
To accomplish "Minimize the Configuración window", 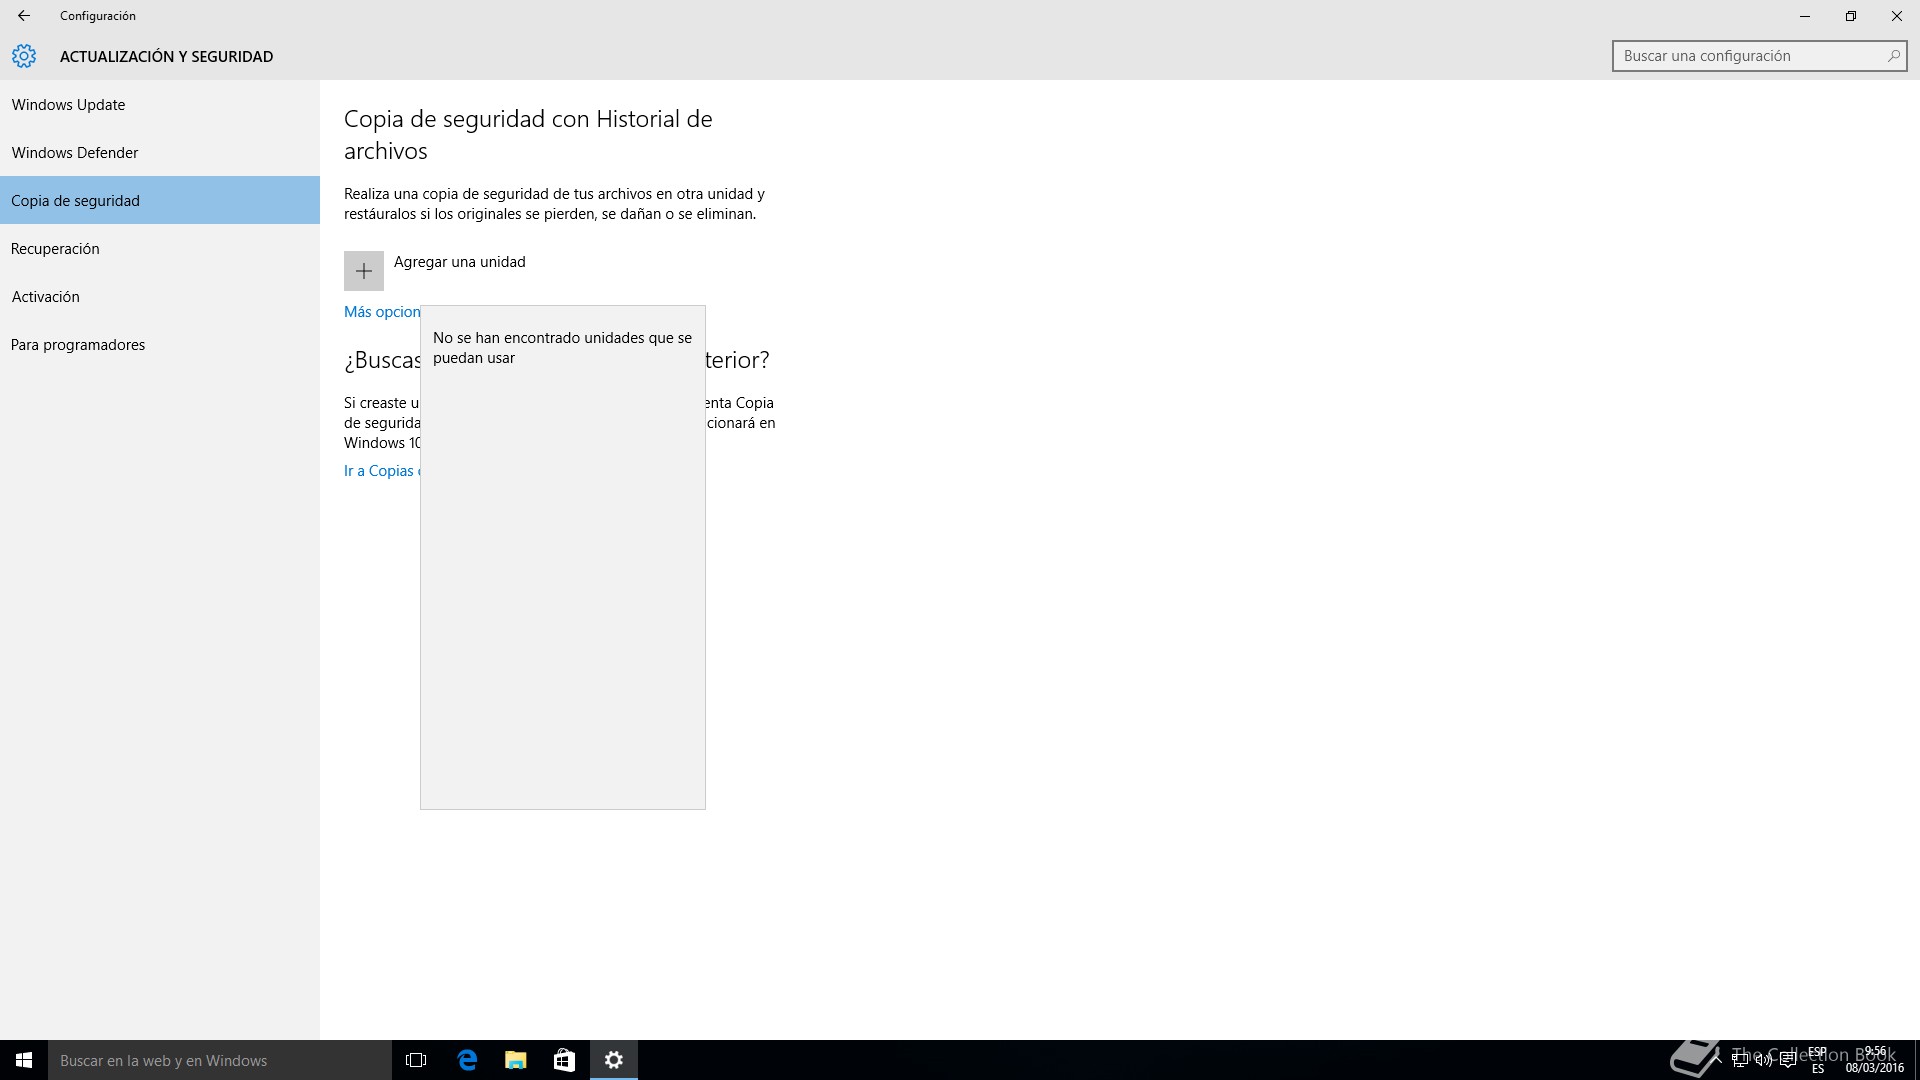I will click(1805, 16).
